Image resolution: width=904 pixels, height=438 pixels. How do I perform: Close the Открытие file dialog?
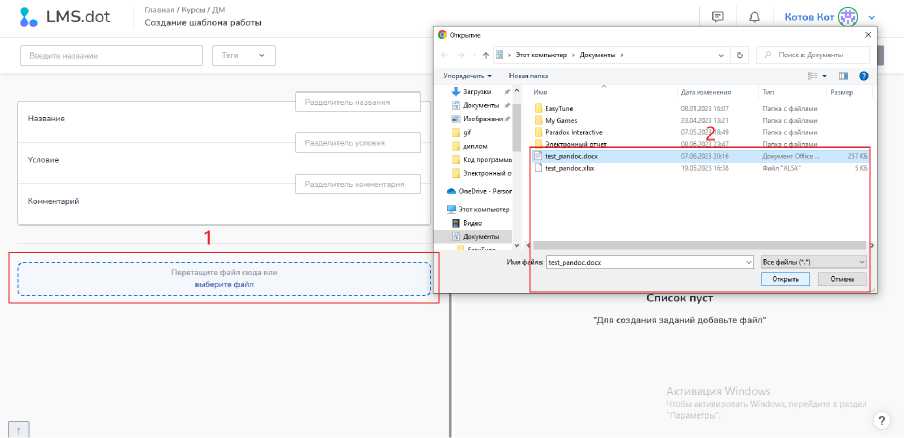tap(868, 35)
